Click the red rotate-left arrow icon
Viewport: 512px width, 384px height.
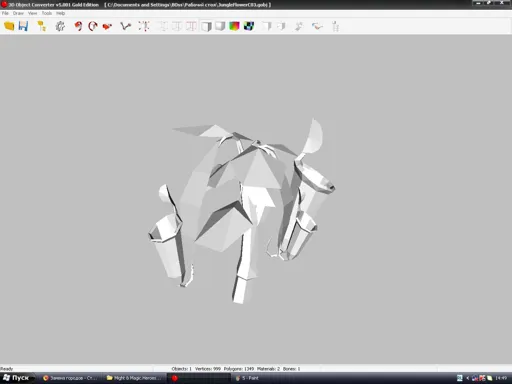point(78,26)
